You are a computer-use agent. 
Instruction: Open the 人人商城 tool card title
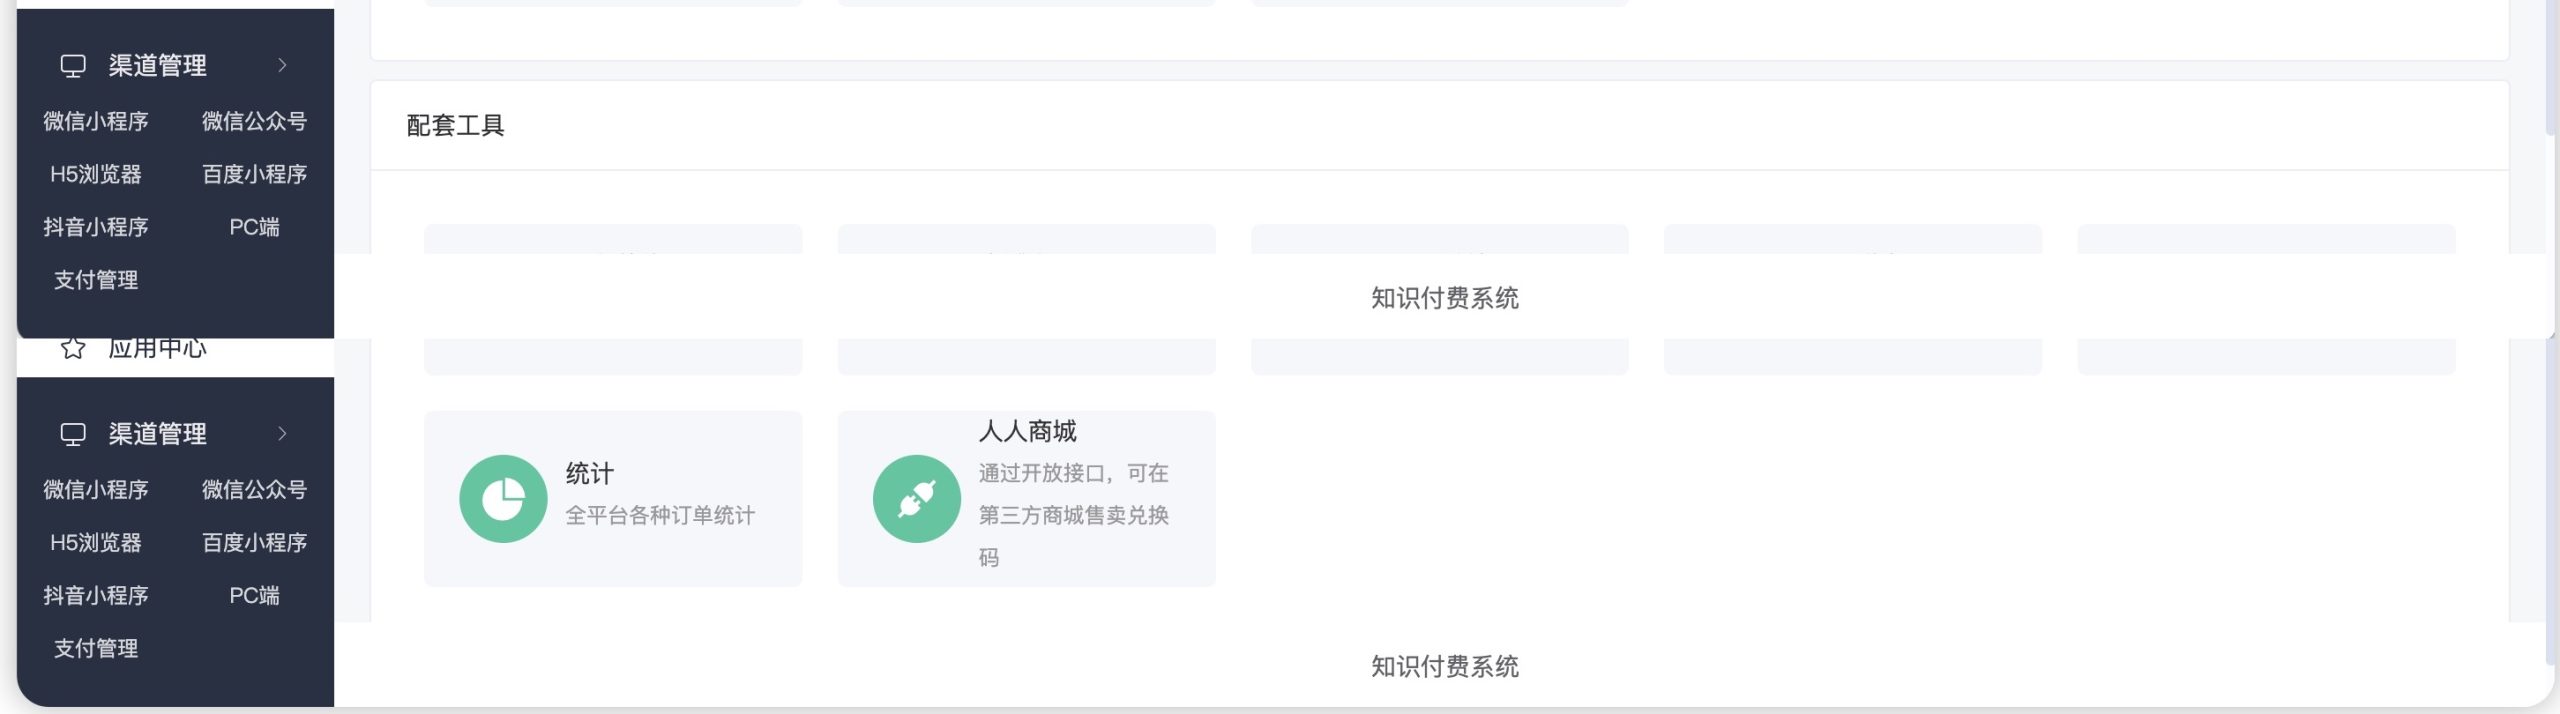(x=1027, y=431)
